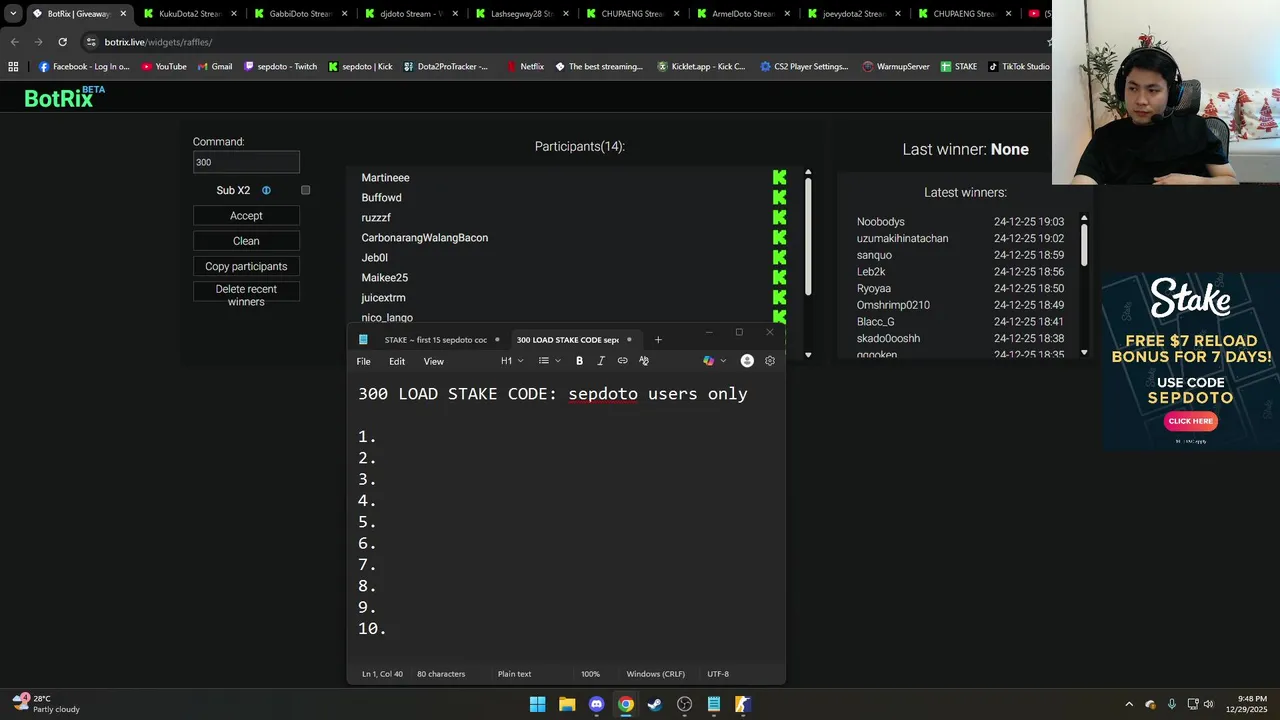
Task: Open Steam from taskbar
Action: click(655, 704)
